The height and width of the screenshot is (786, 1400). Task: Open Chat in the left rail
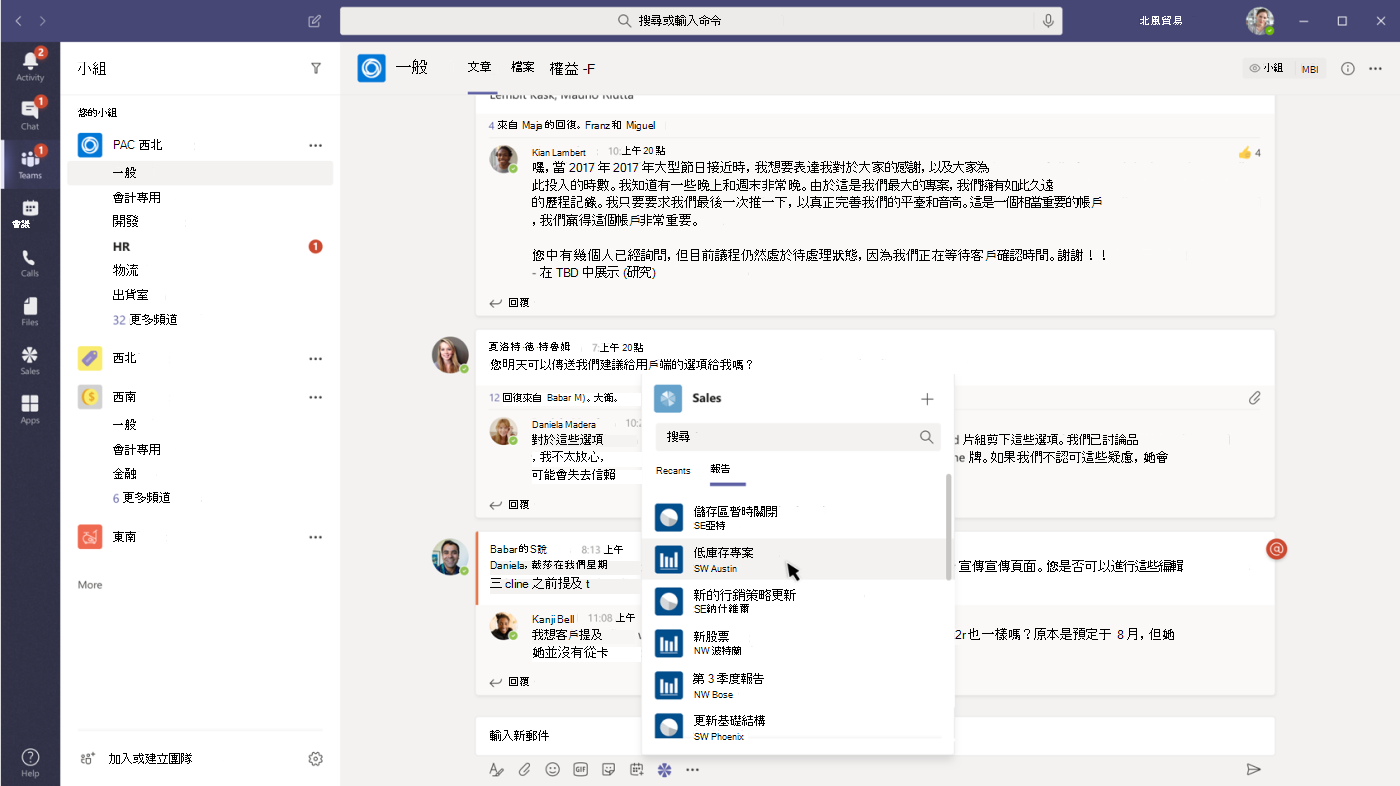click(30, 113)
